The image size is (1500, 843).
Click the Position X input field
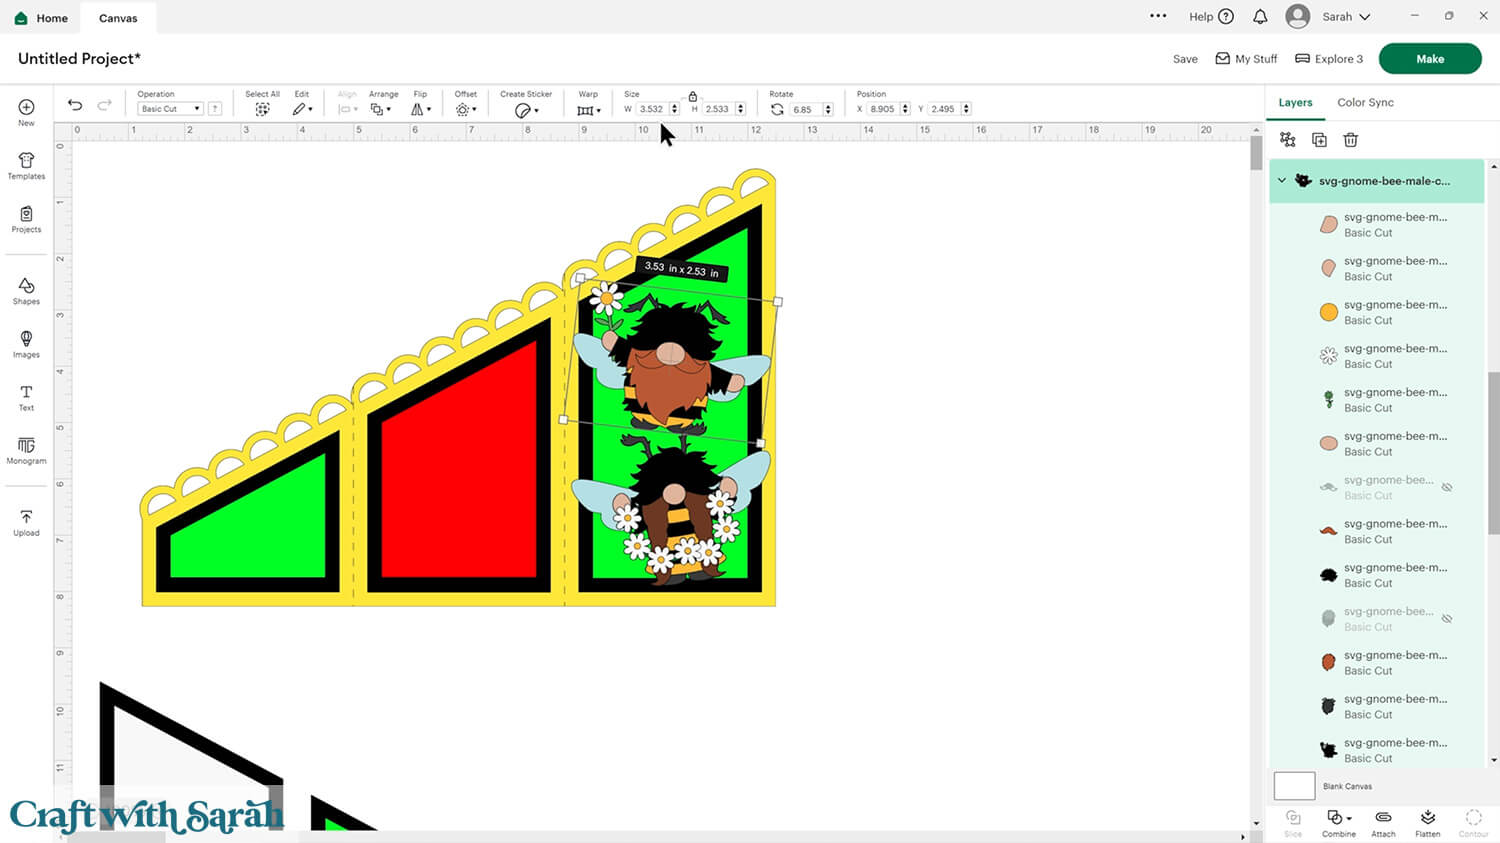click(883, 109)
